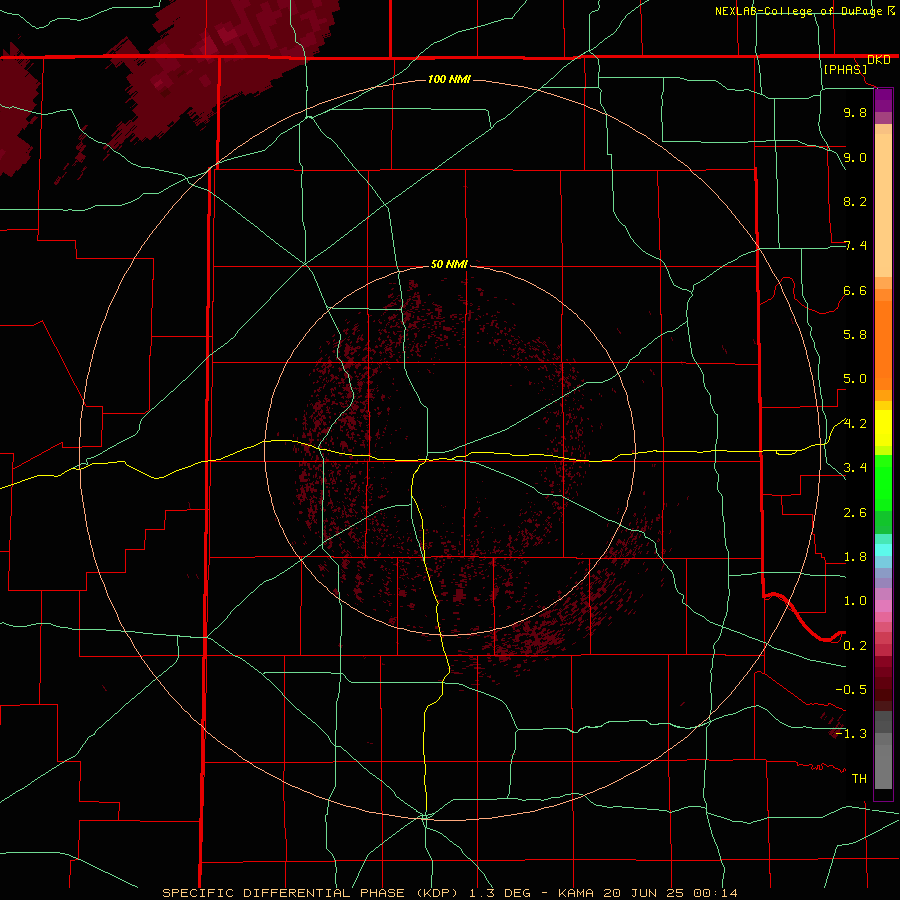Click the yellow segment of the color bar

883,428
